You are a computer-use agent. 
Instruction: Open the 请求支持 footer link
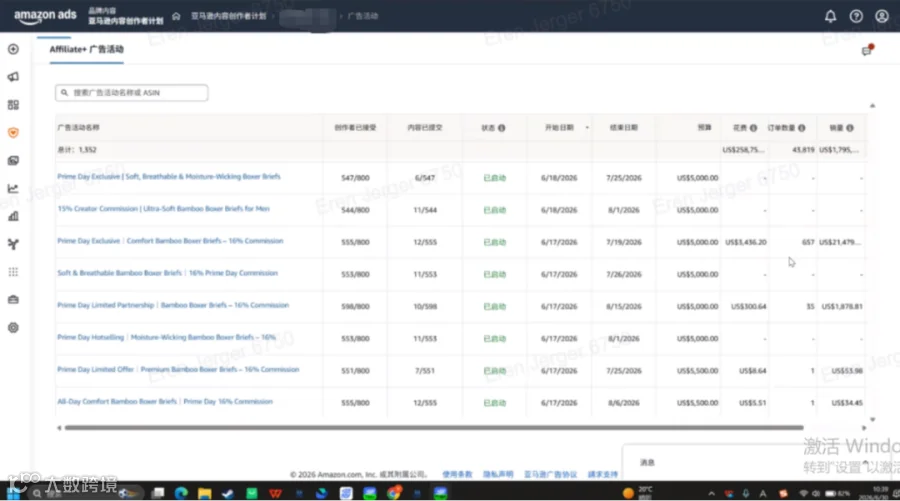click(x=603, y=475)
